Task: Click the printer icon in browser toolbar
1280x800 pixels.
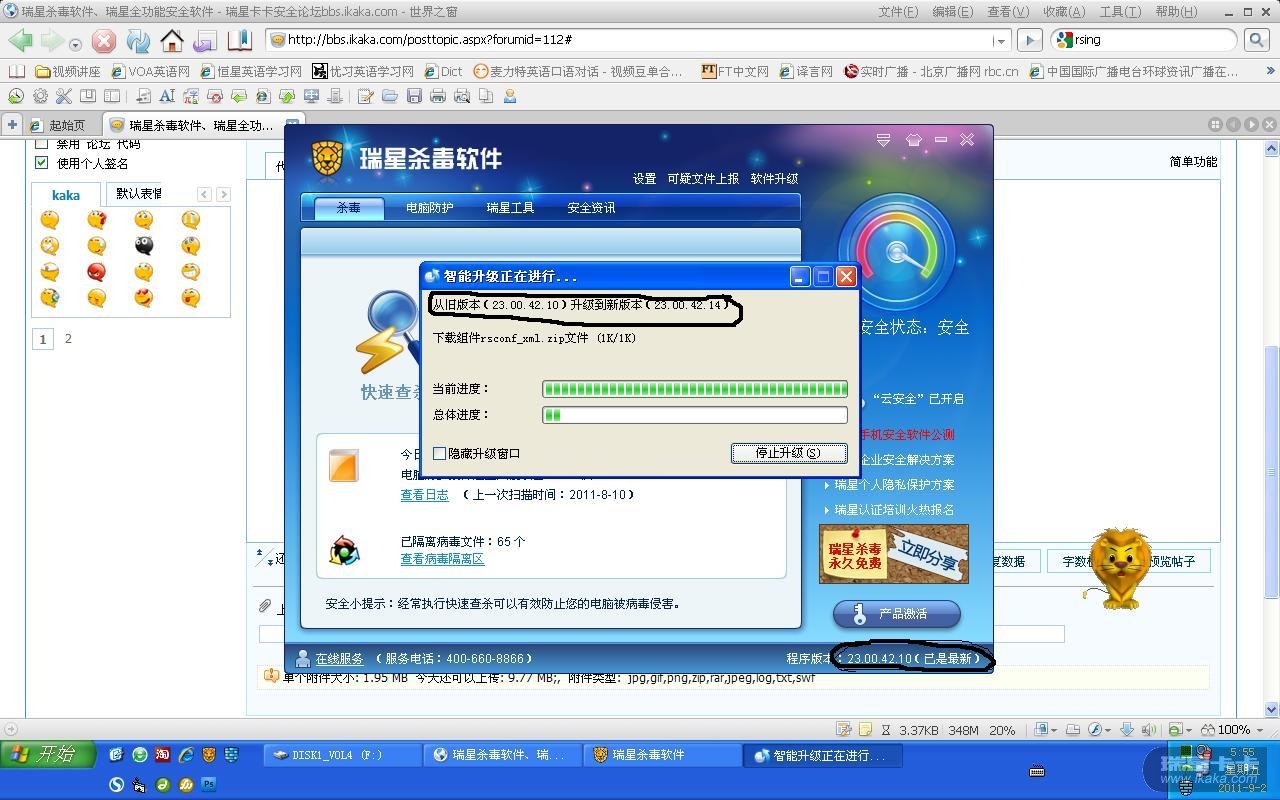Action: (438, 96)
